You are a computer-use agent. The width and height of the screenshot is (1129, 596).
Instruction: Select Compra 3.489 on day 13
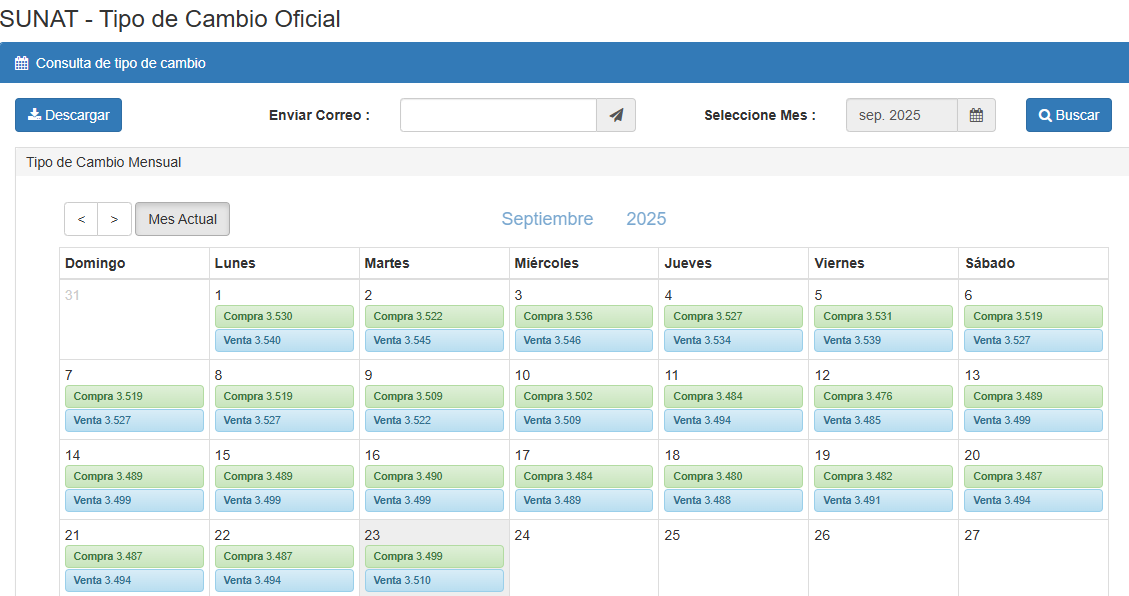click(x=1033, y=397)
